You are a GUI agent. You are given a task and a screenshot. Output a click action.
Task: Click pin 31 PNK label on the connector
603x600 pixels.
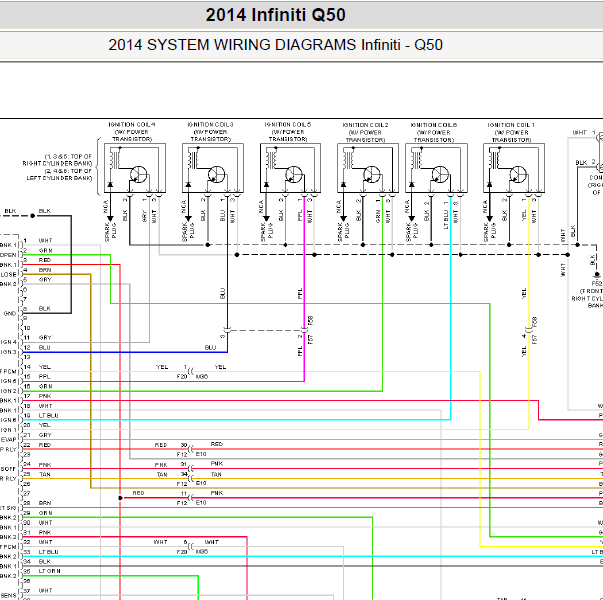tap(45, 533)
